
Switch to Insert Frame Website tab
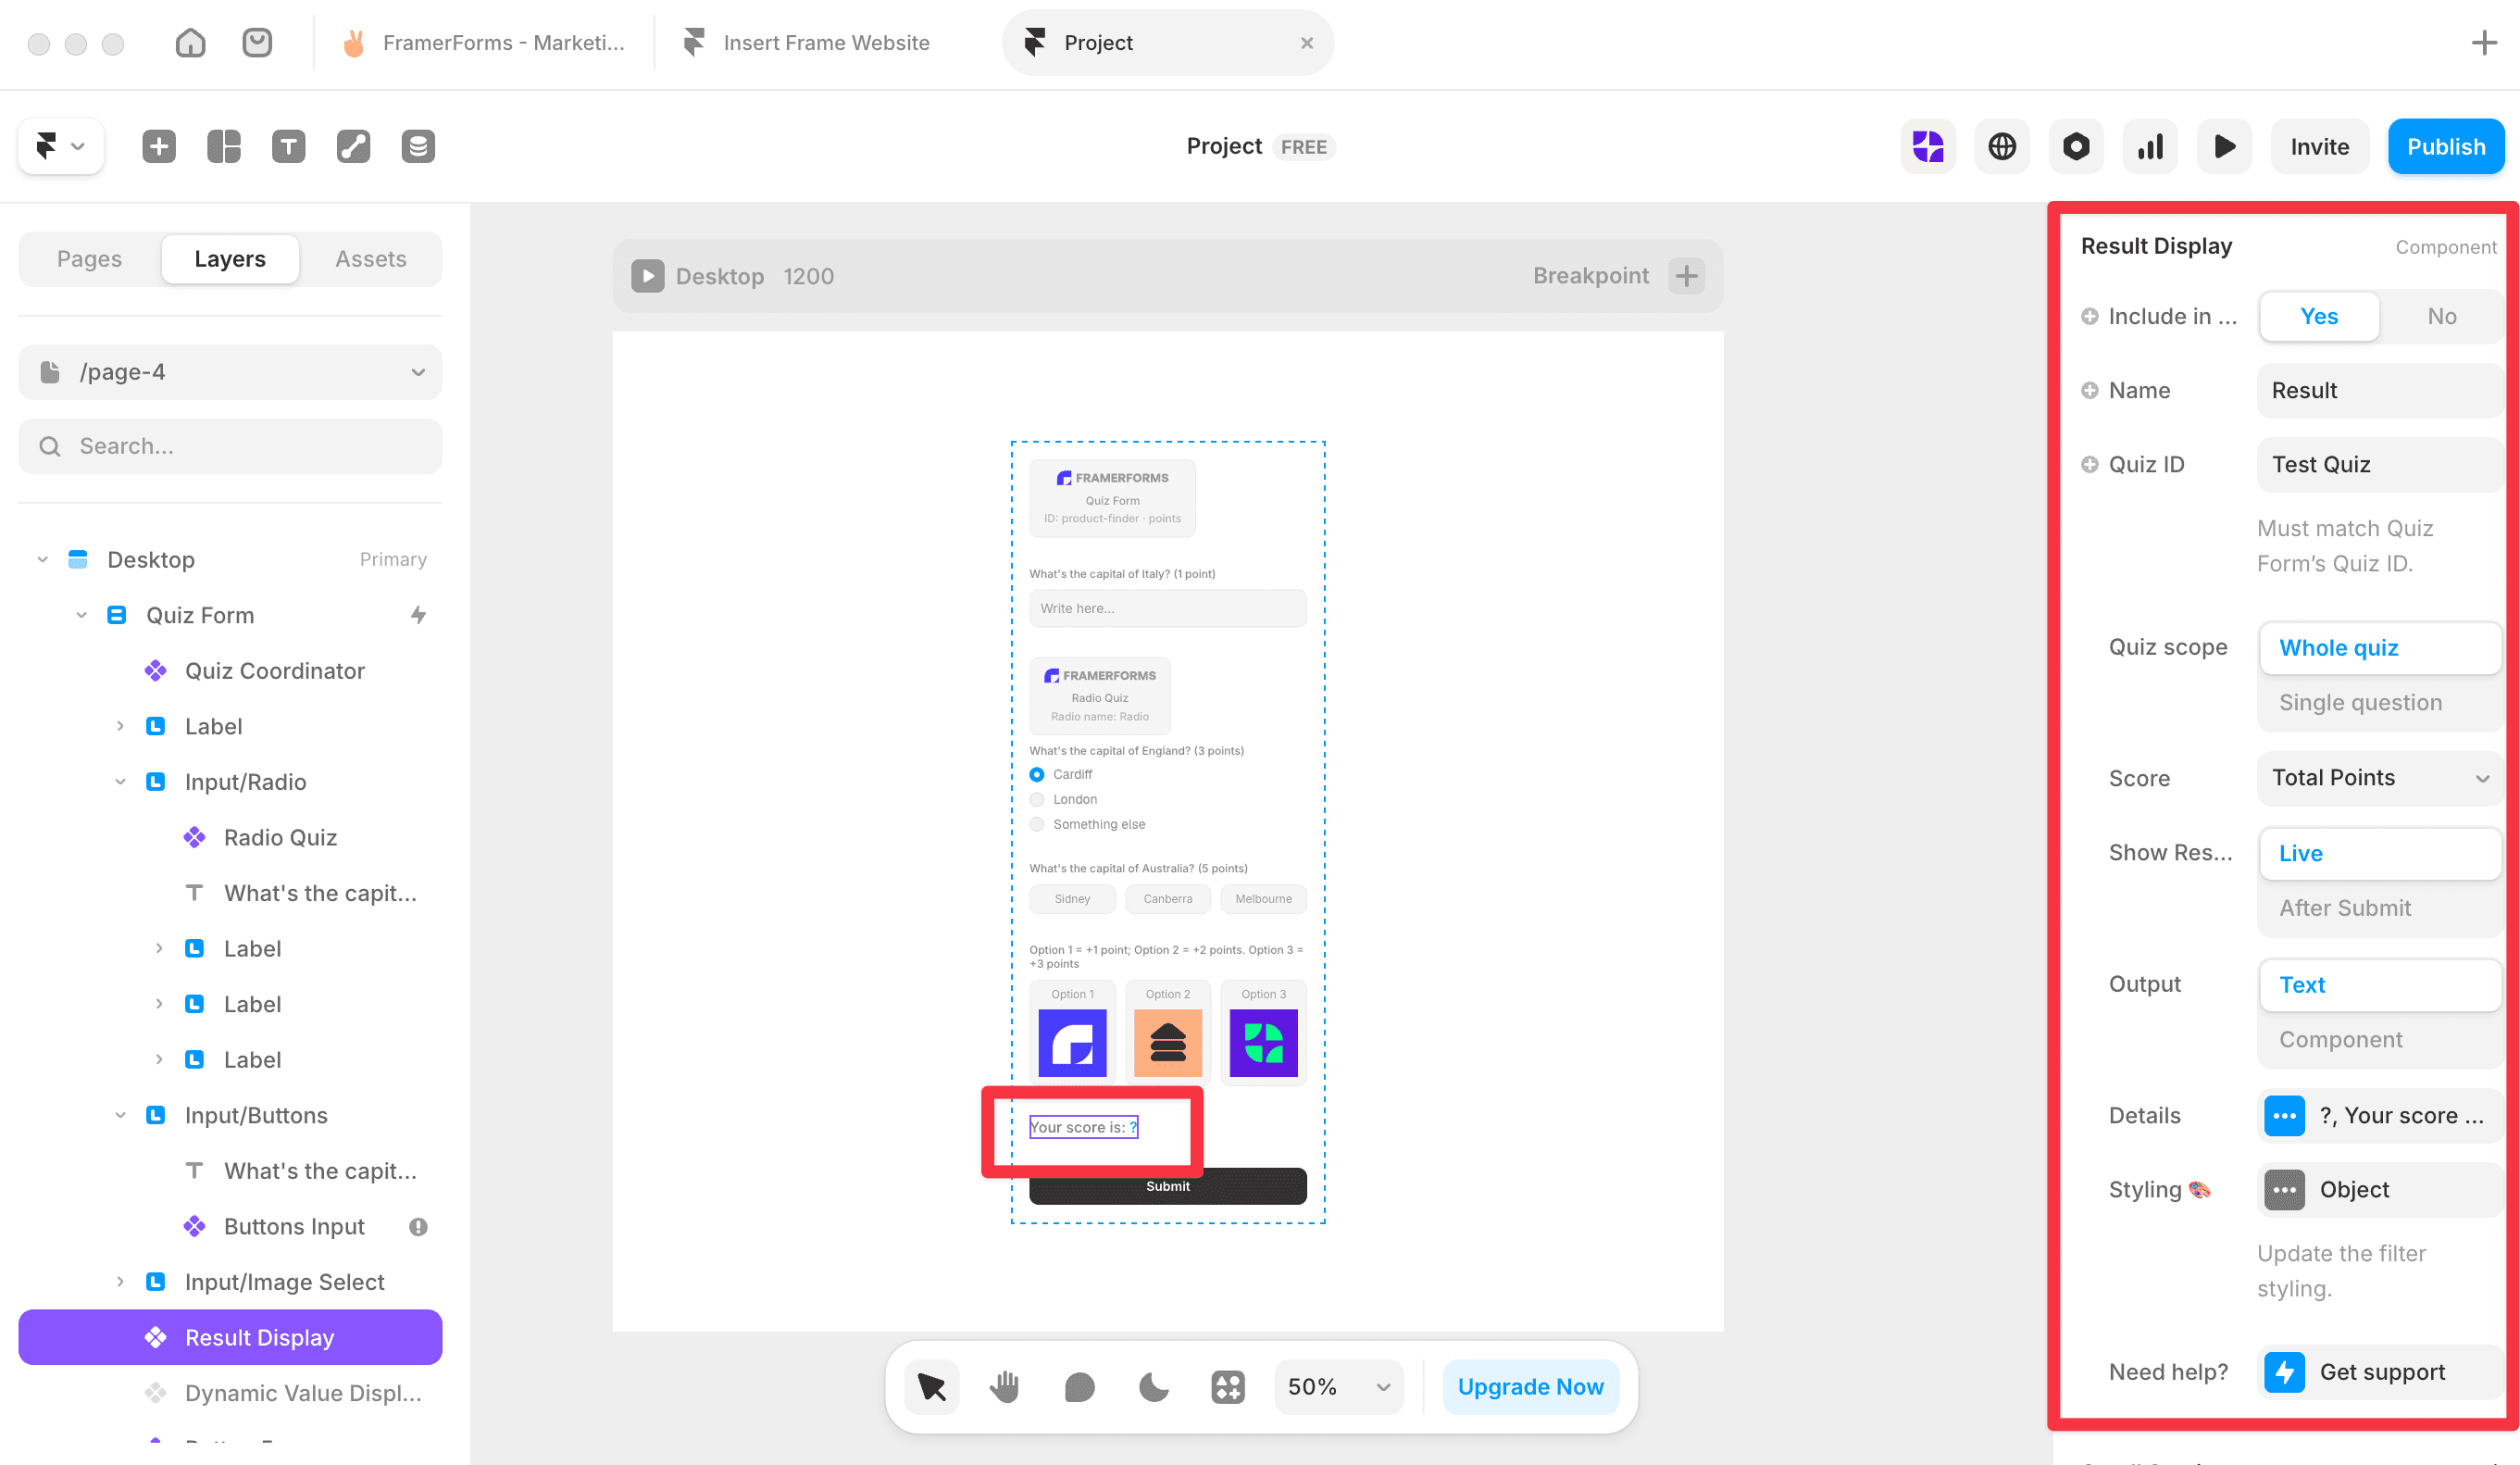click(808, 42)
